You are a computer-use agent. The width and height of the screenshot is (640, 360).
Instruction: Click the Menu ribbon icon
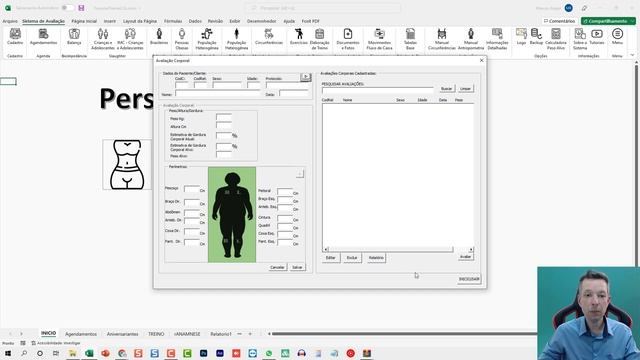click(x=617, y=37)
